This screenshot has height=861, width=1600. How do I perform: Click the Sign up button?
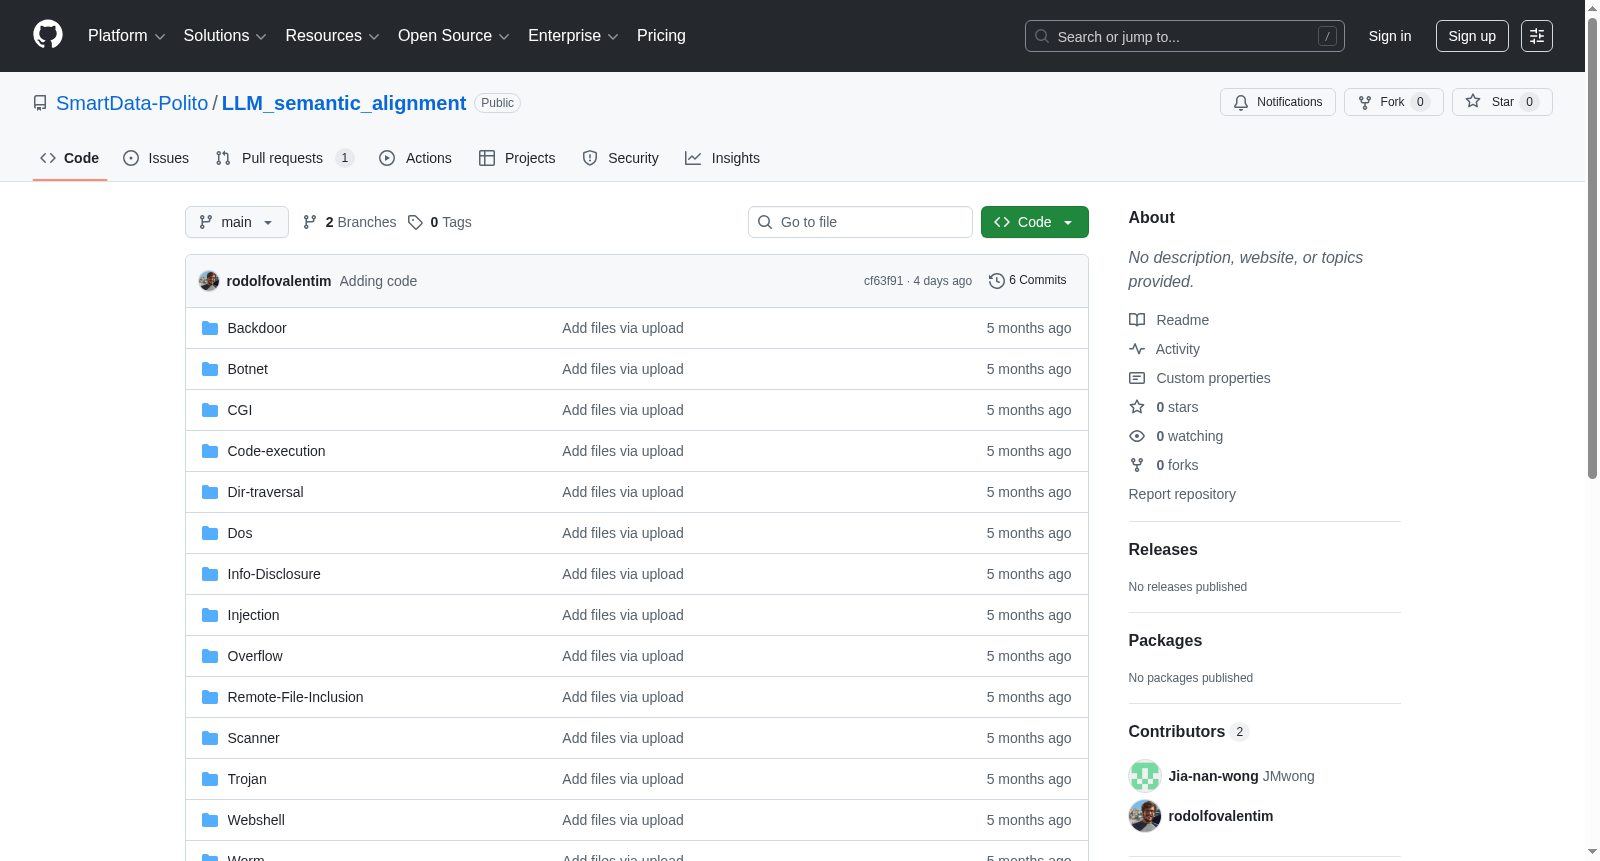click(x=1472, y=36)
